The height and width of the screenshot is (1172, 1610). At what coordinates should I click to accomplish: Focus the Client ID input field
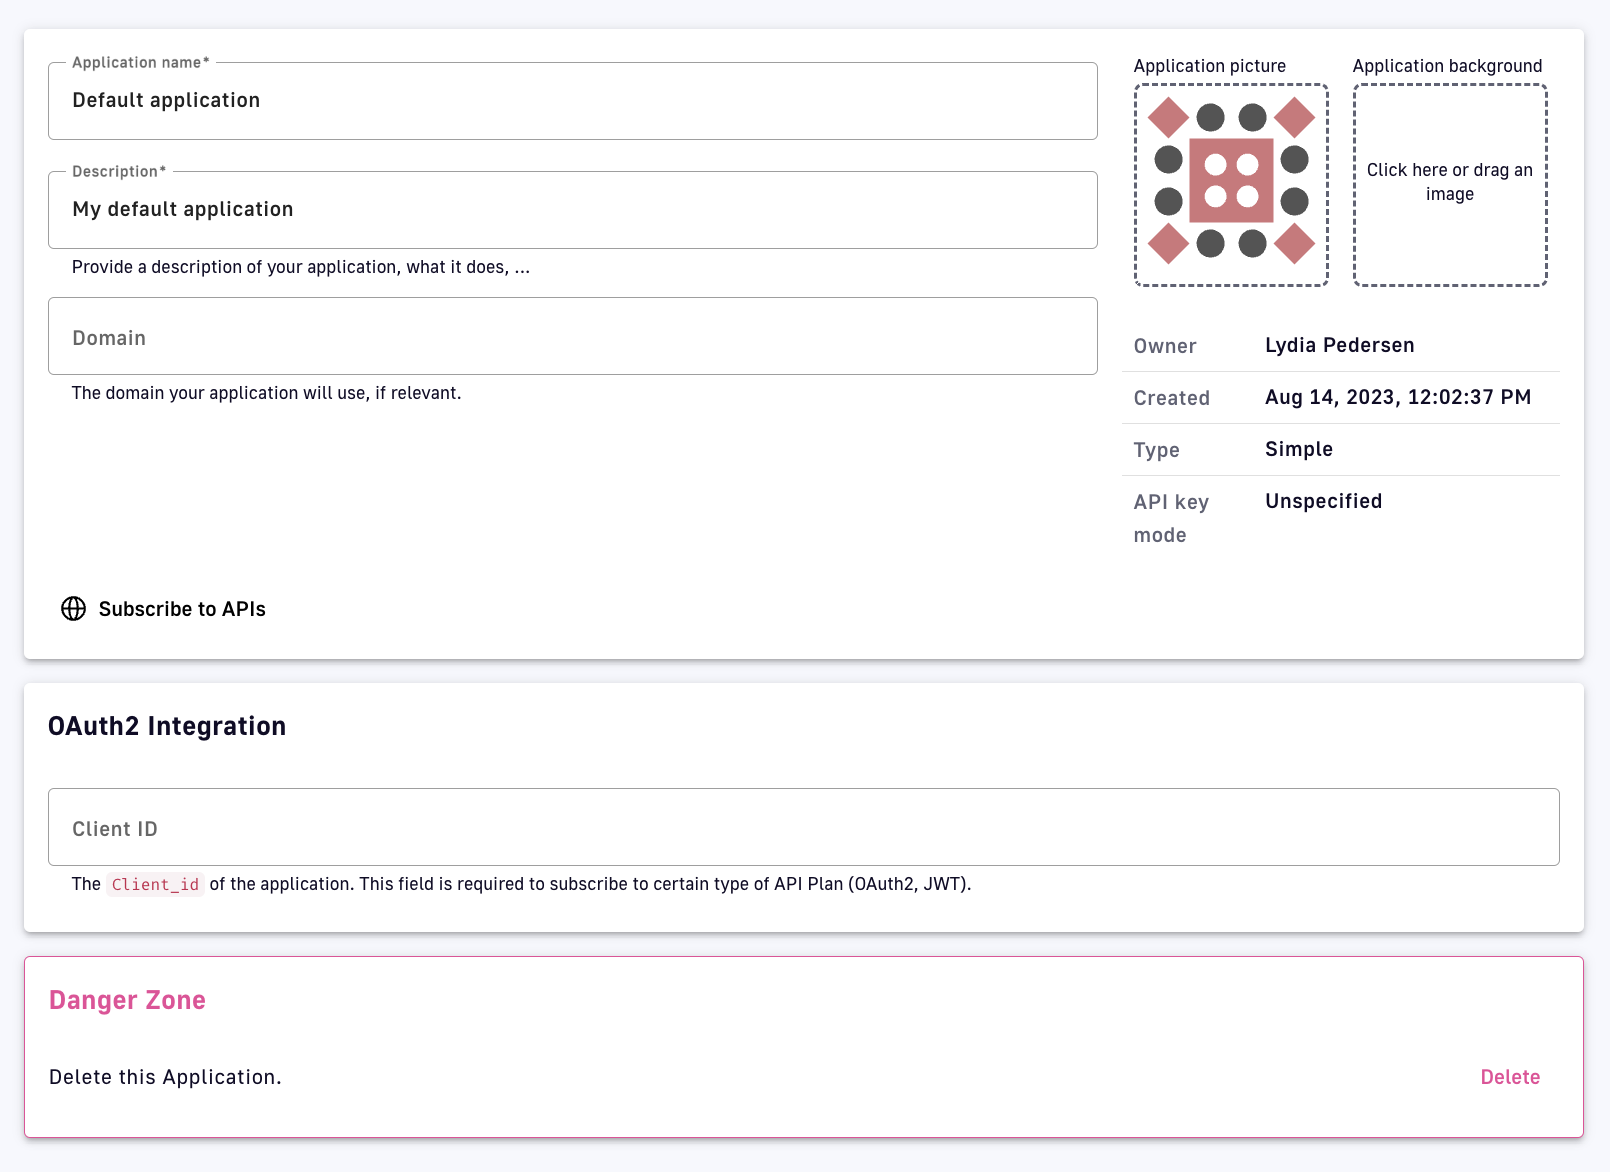click(x=803, y=828)
